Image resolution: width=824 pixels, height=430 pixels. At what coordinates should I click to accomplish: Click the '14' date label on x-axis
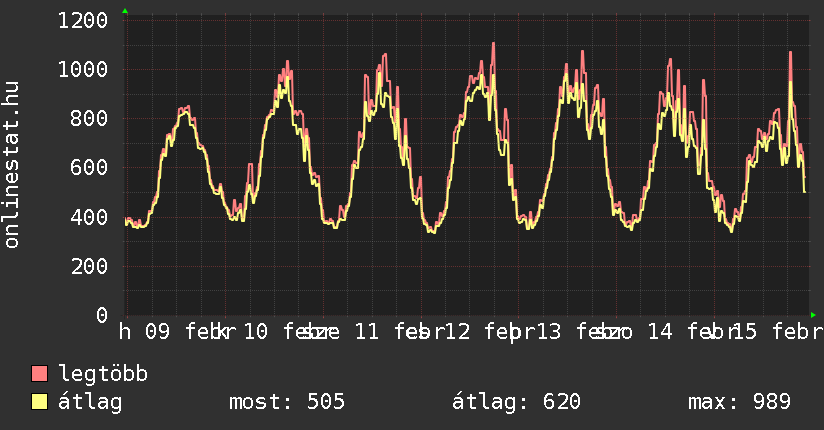tap(659, 332)
